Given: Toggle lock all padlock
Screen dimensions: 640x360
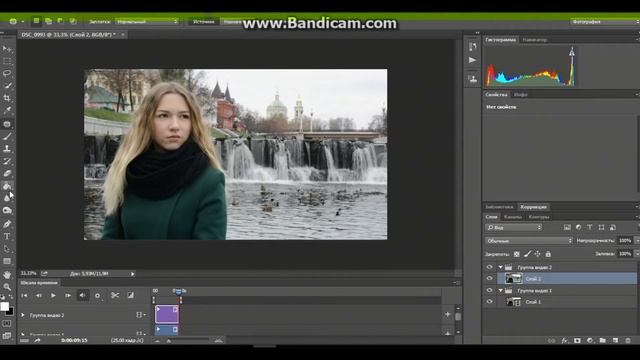Looking at the screenshot, I should pyautogui.click(x=548, y=254).
